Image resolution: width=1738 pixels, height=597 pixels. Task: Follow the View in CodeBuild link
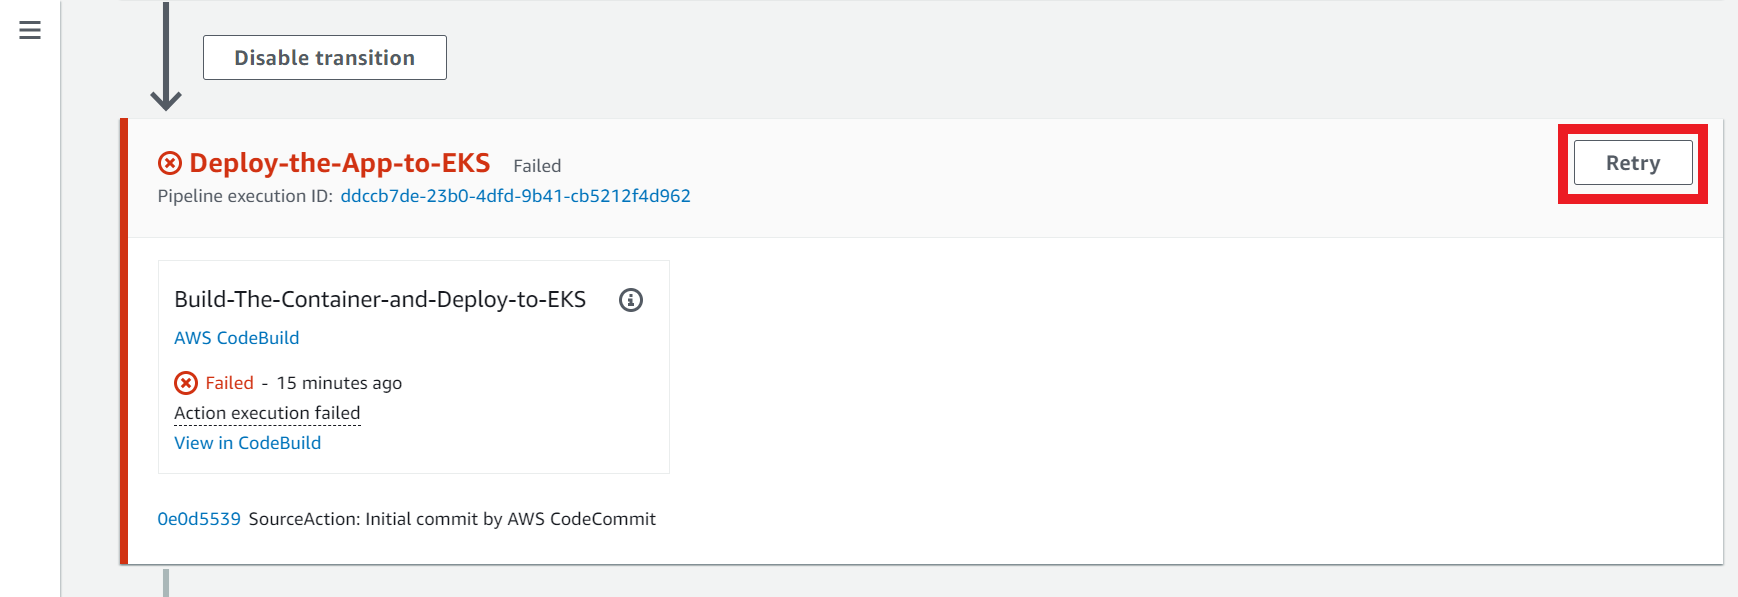[248, 443]
